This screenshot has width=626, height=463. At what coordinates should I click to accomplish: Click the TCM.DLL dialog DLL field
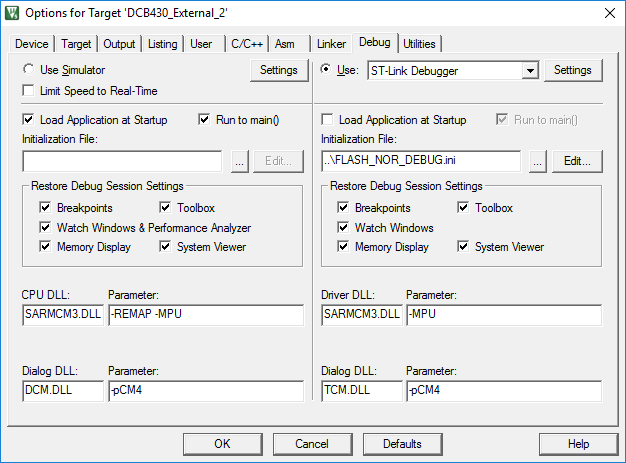pos(362,391)
